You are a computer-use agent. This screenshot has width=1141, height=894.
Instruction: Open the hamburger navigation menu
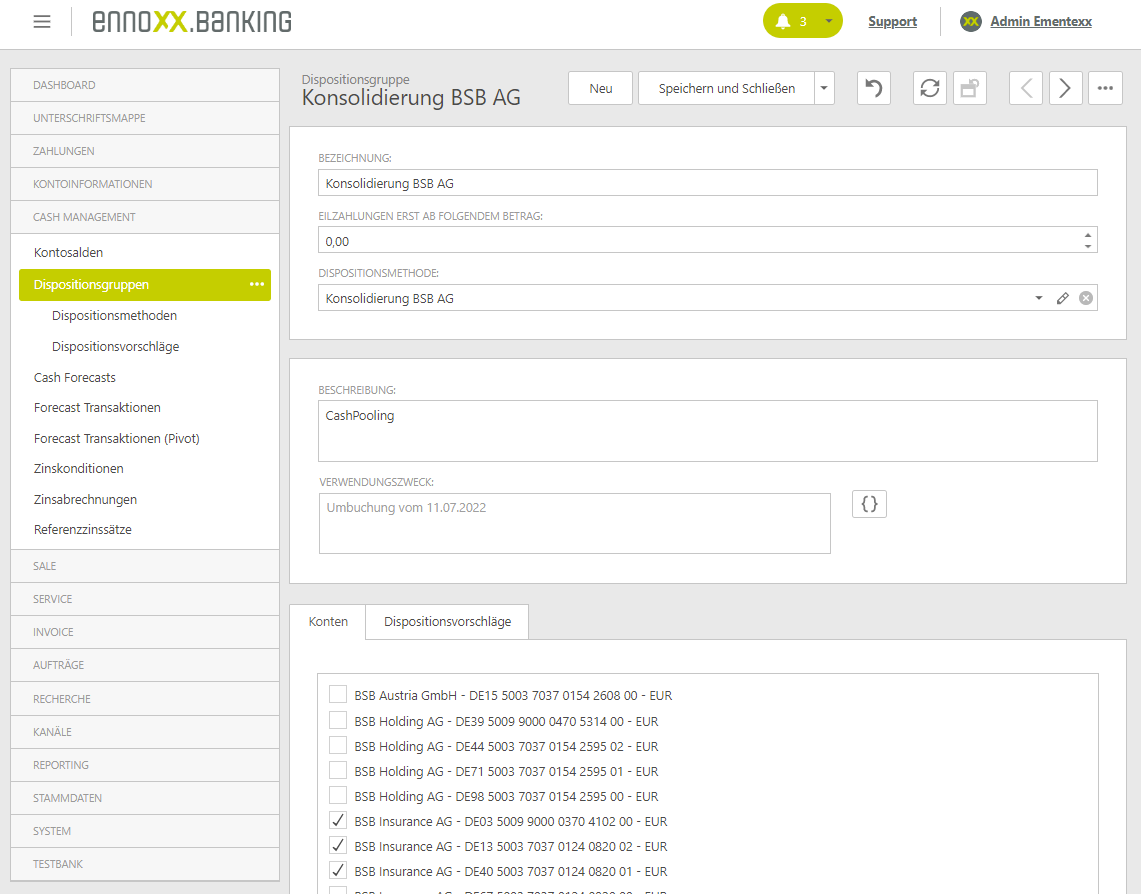[x=42, y=21]
